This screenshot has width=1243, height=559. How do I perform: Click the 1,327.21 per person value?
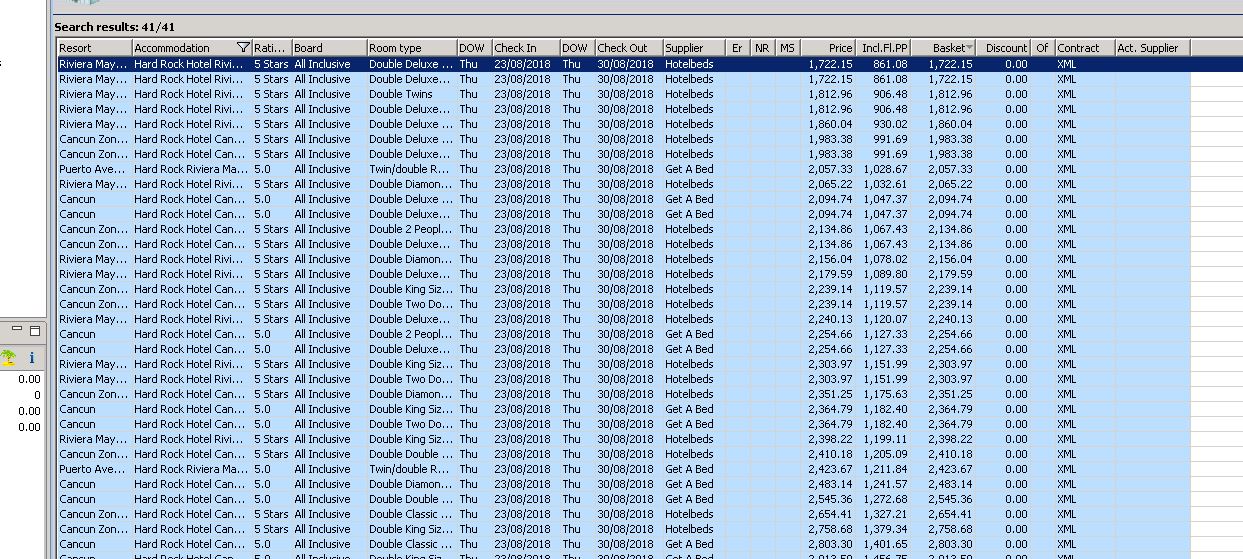[885, 514]
